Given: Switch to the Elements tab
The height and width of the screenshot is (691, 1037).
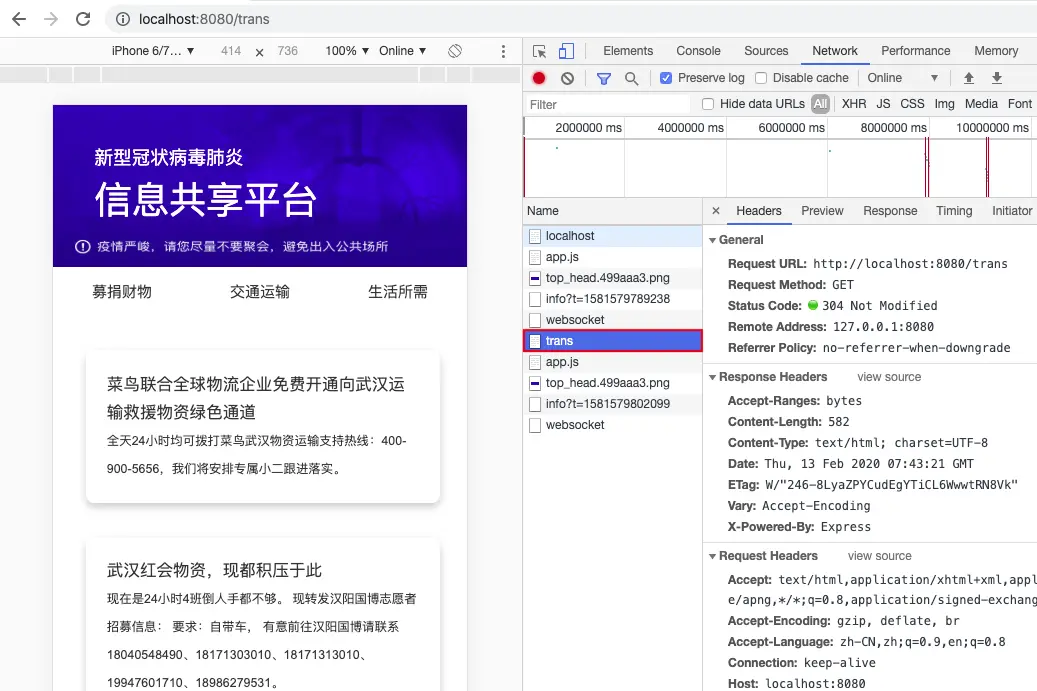Looking at the screenshot, I should point(628,51).
